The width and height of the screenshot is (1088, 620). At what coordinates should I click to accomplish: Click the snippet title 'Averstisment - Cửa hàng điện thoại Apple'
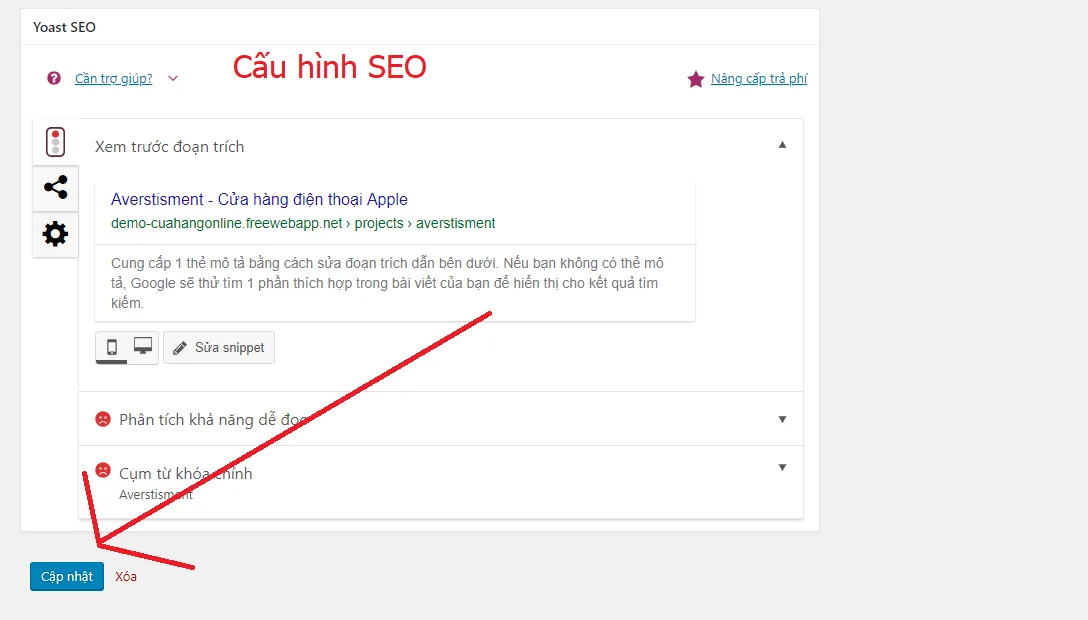[259, 199]
